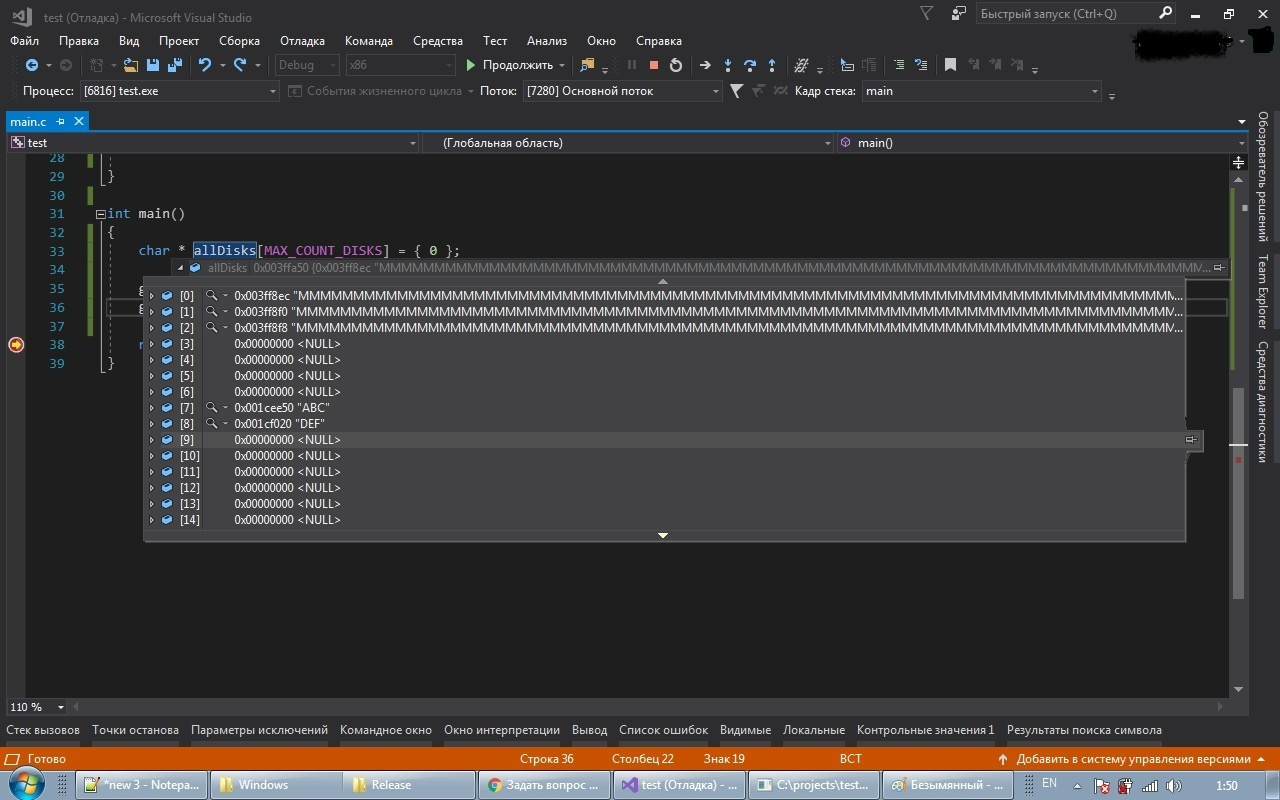Screen dimensions: 1280x800
Task: Restart debugging with circular arrow icon
Action: click(x=676, y=65)
